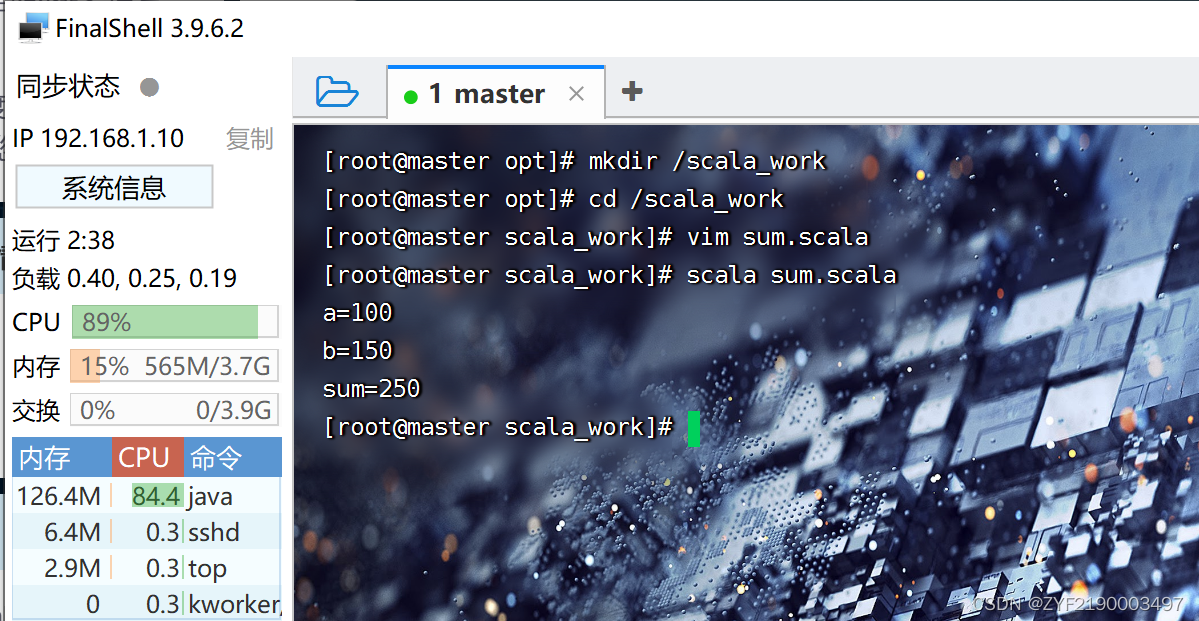
Task: Click the 84.4 CPU value for java
Action: pyautogui.click(x=157, y=496)
